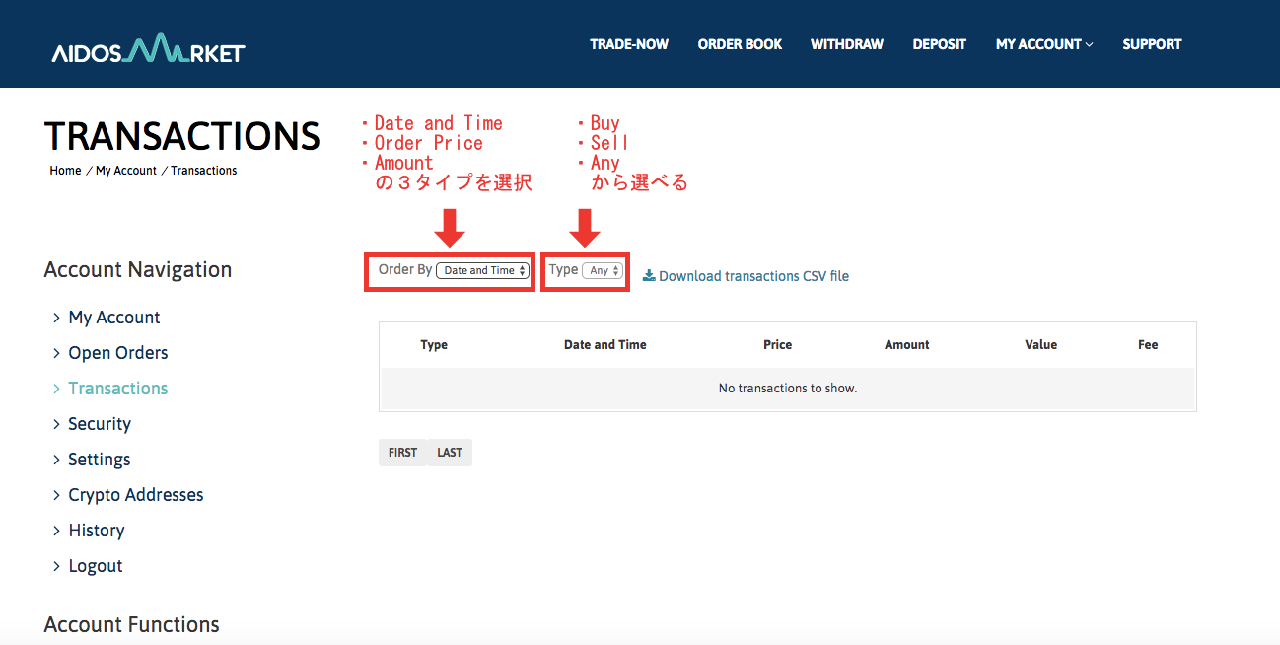Select My Account in sidebar navigation
Viewport: 1280px width, 645px height.
coord(114,317)
